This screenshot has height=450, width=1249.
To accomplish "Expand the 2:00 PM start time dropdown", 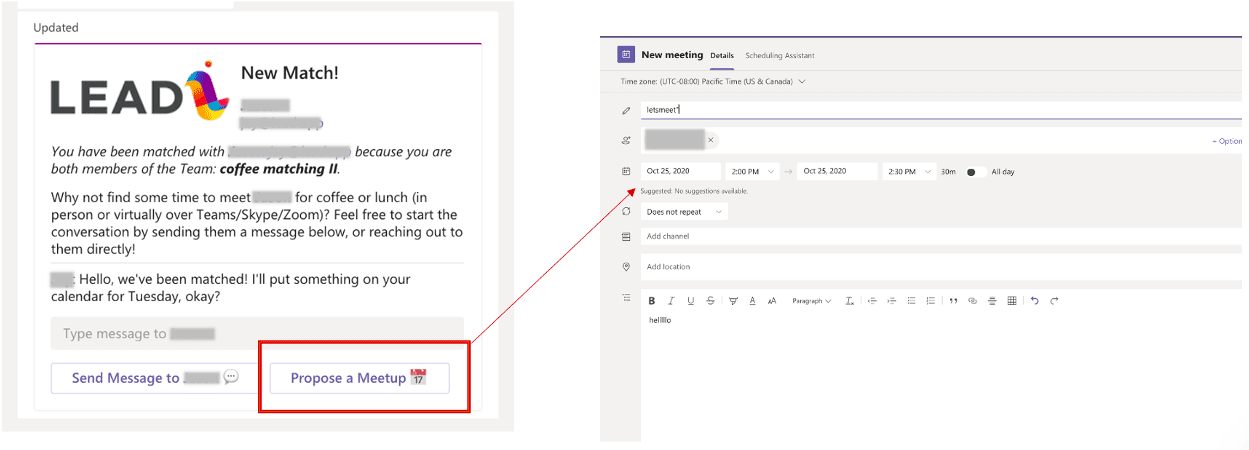I will click(x=771, y=172).
